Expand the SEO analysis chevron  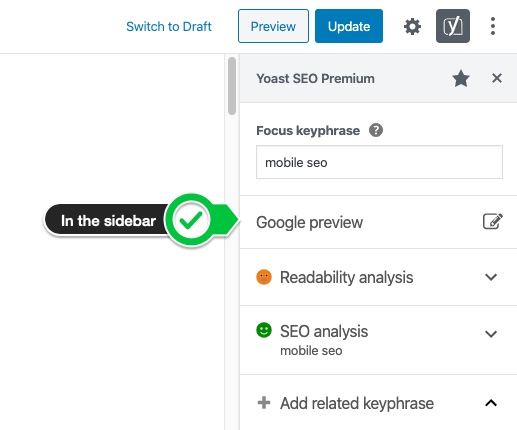[491, 334]
